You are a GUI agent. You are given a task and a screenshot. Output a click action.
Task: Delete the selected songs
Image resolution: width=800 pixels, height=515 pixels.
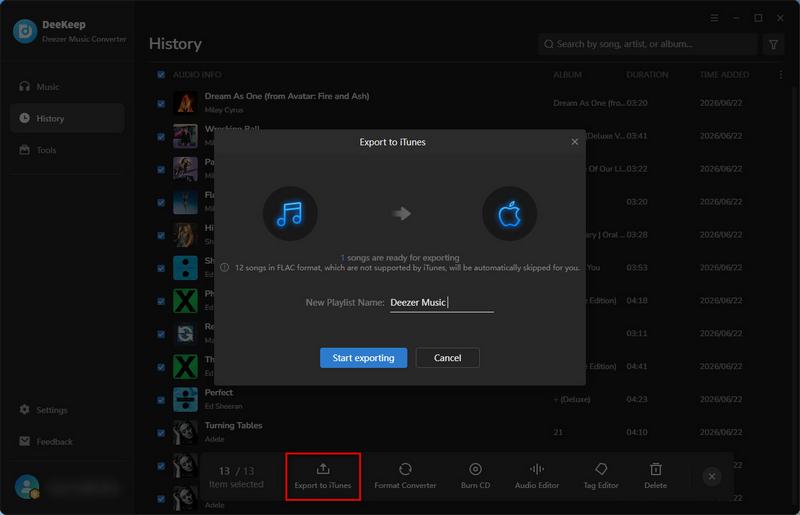click(x=656, y=476)
